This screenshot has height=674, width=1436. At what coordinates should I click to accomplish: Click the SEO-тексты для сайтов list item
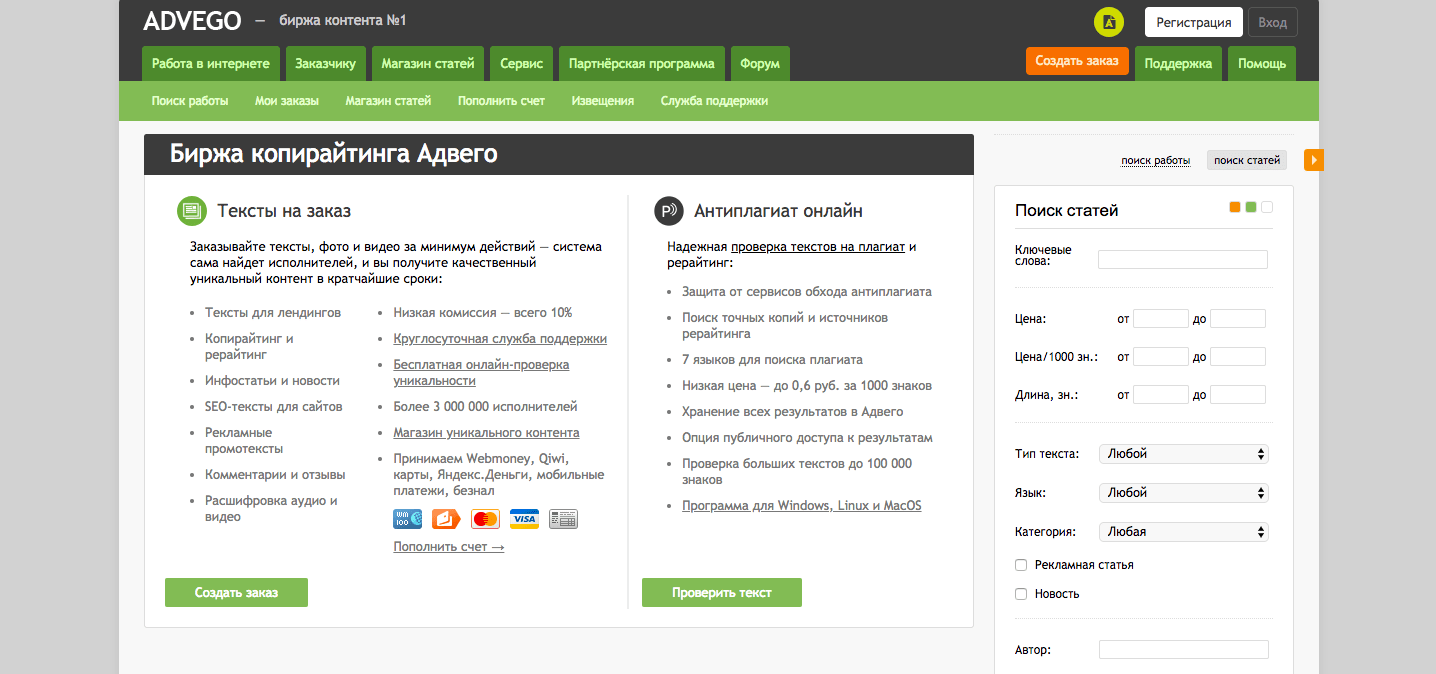274,407
